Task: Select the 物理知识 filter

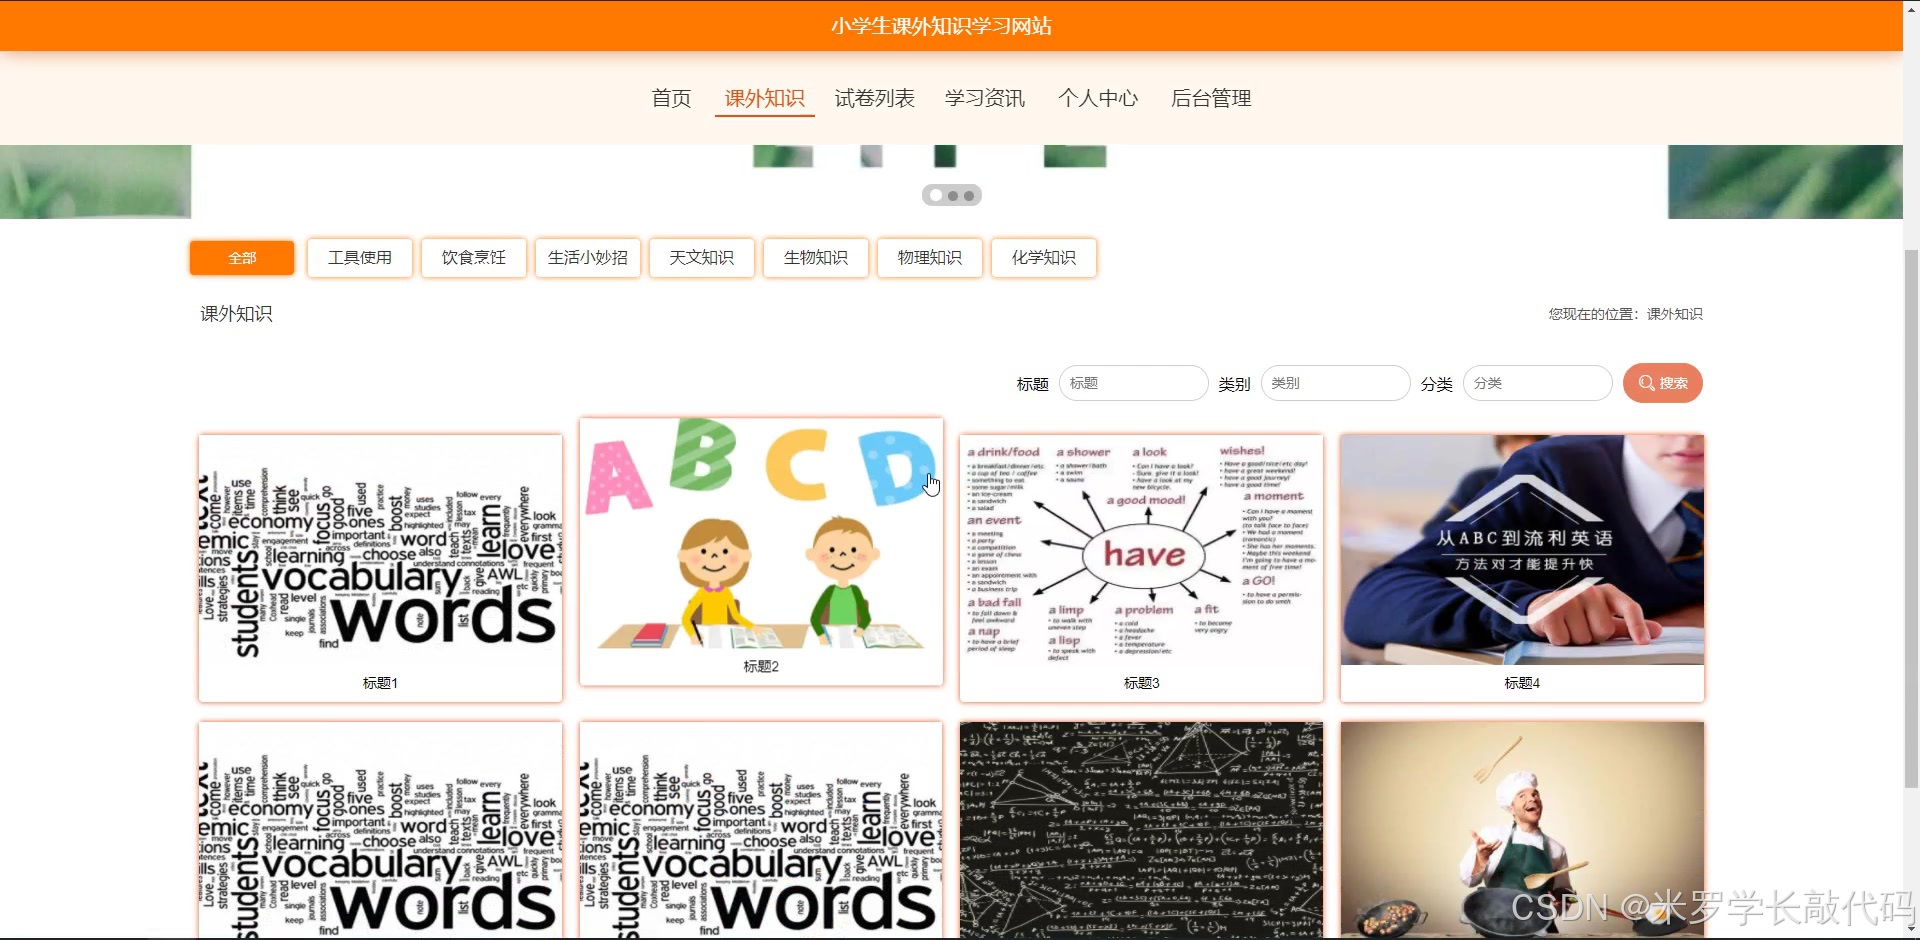Action: [929, 257]
